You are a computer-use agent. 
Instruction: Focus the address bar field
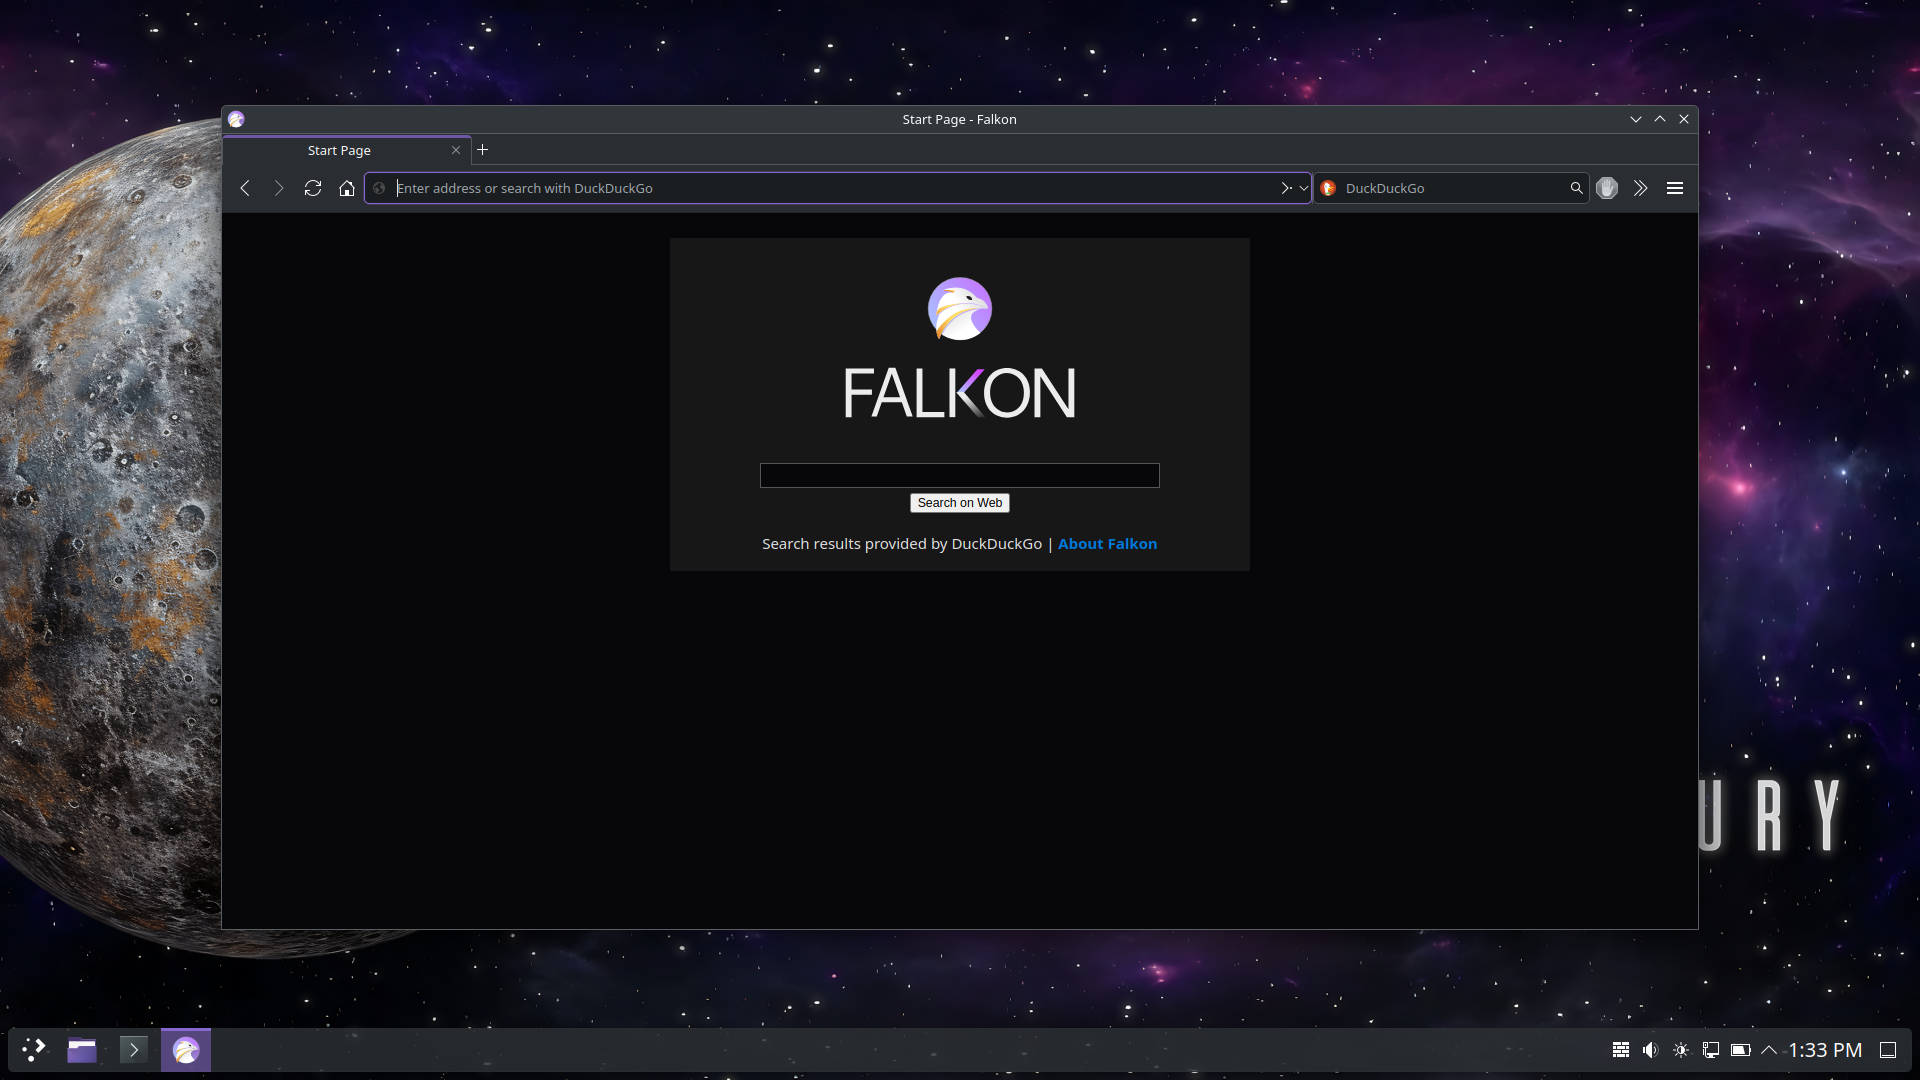pos(836,188)
